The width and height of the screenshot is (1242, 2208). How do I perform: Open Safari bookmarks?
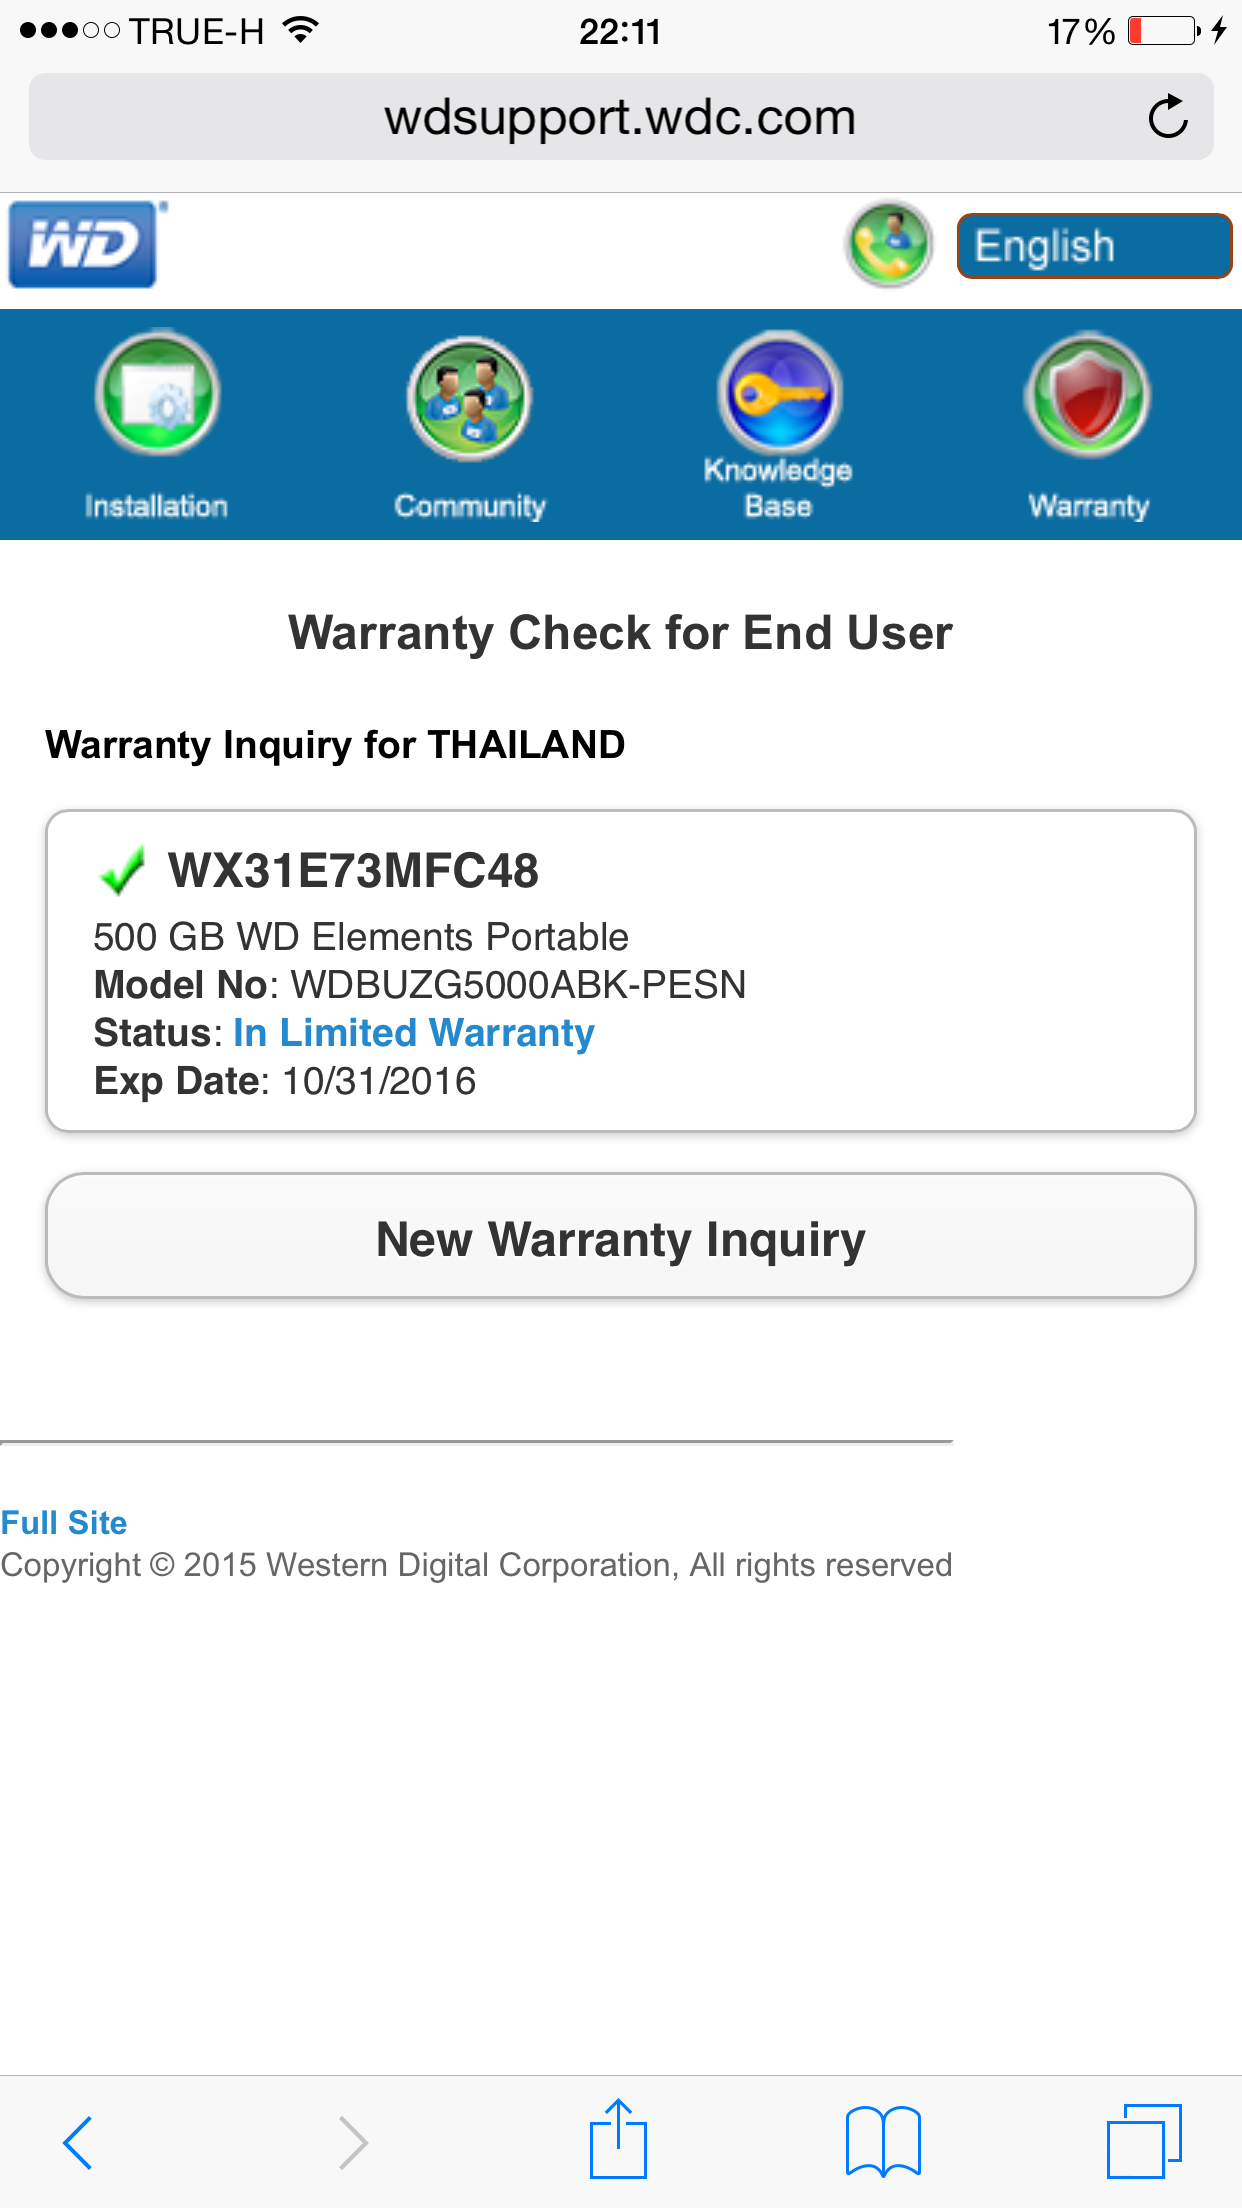click(x=883, y=2142)
